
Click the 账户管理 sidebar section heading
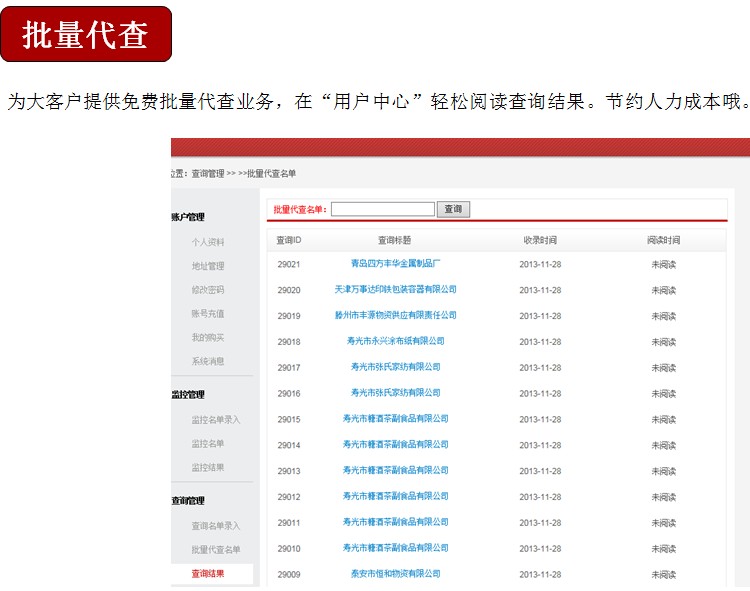pyautogui.click(x=188, y=217)
